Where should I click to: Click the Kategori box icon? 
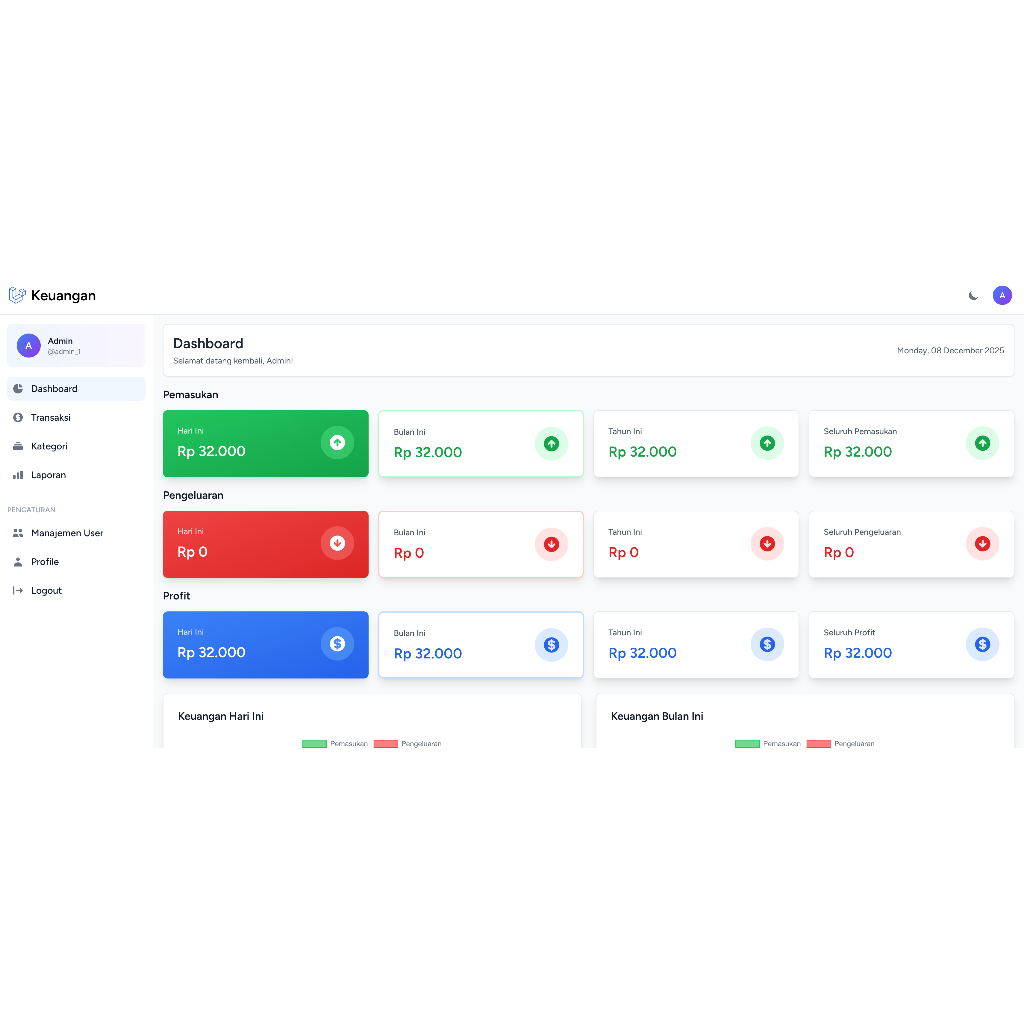[x=18, y=446]
